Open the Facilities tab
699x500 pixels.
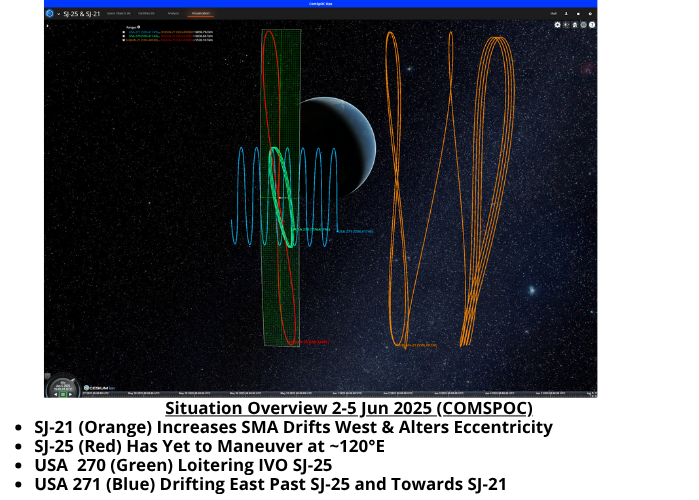coord(146,15)
